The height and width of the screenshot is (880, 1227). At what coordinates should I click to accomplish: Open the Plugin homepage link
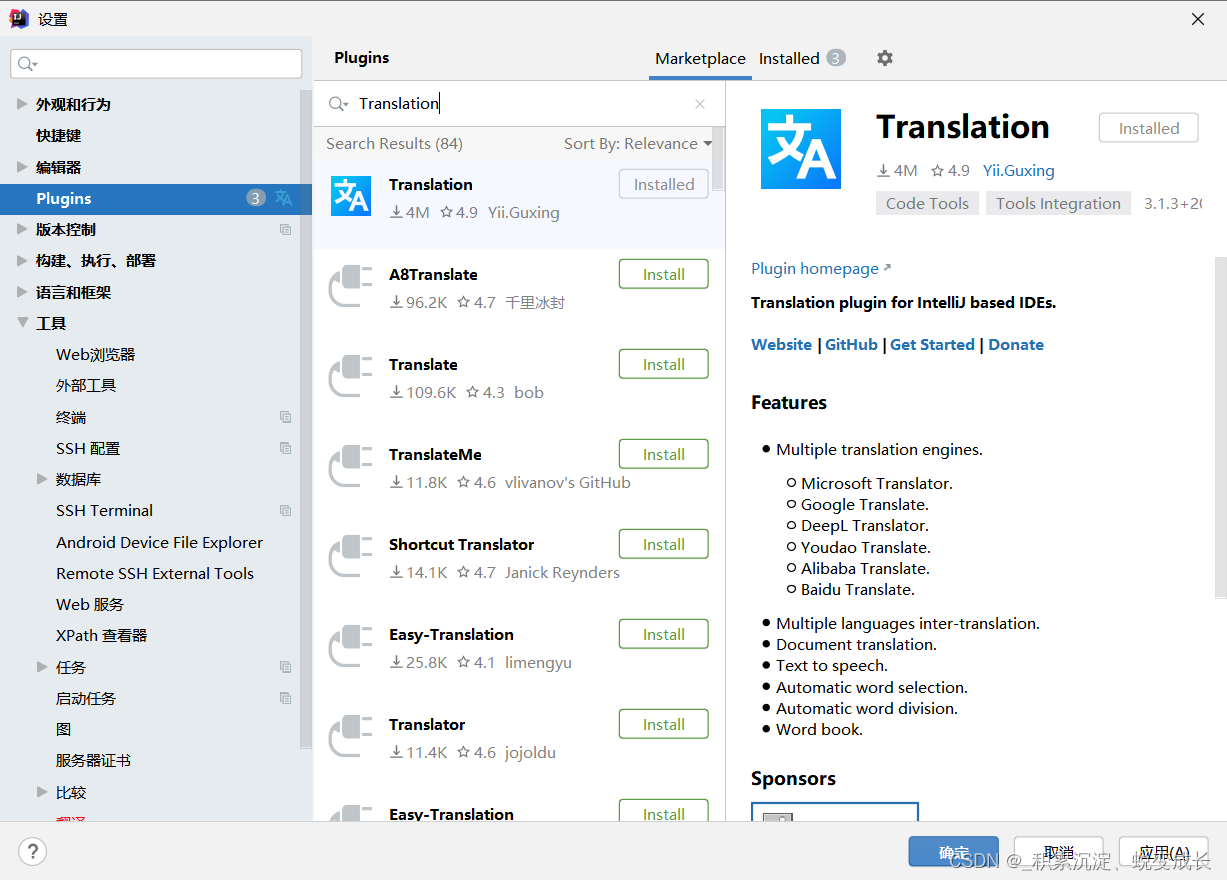click(821, 268)
